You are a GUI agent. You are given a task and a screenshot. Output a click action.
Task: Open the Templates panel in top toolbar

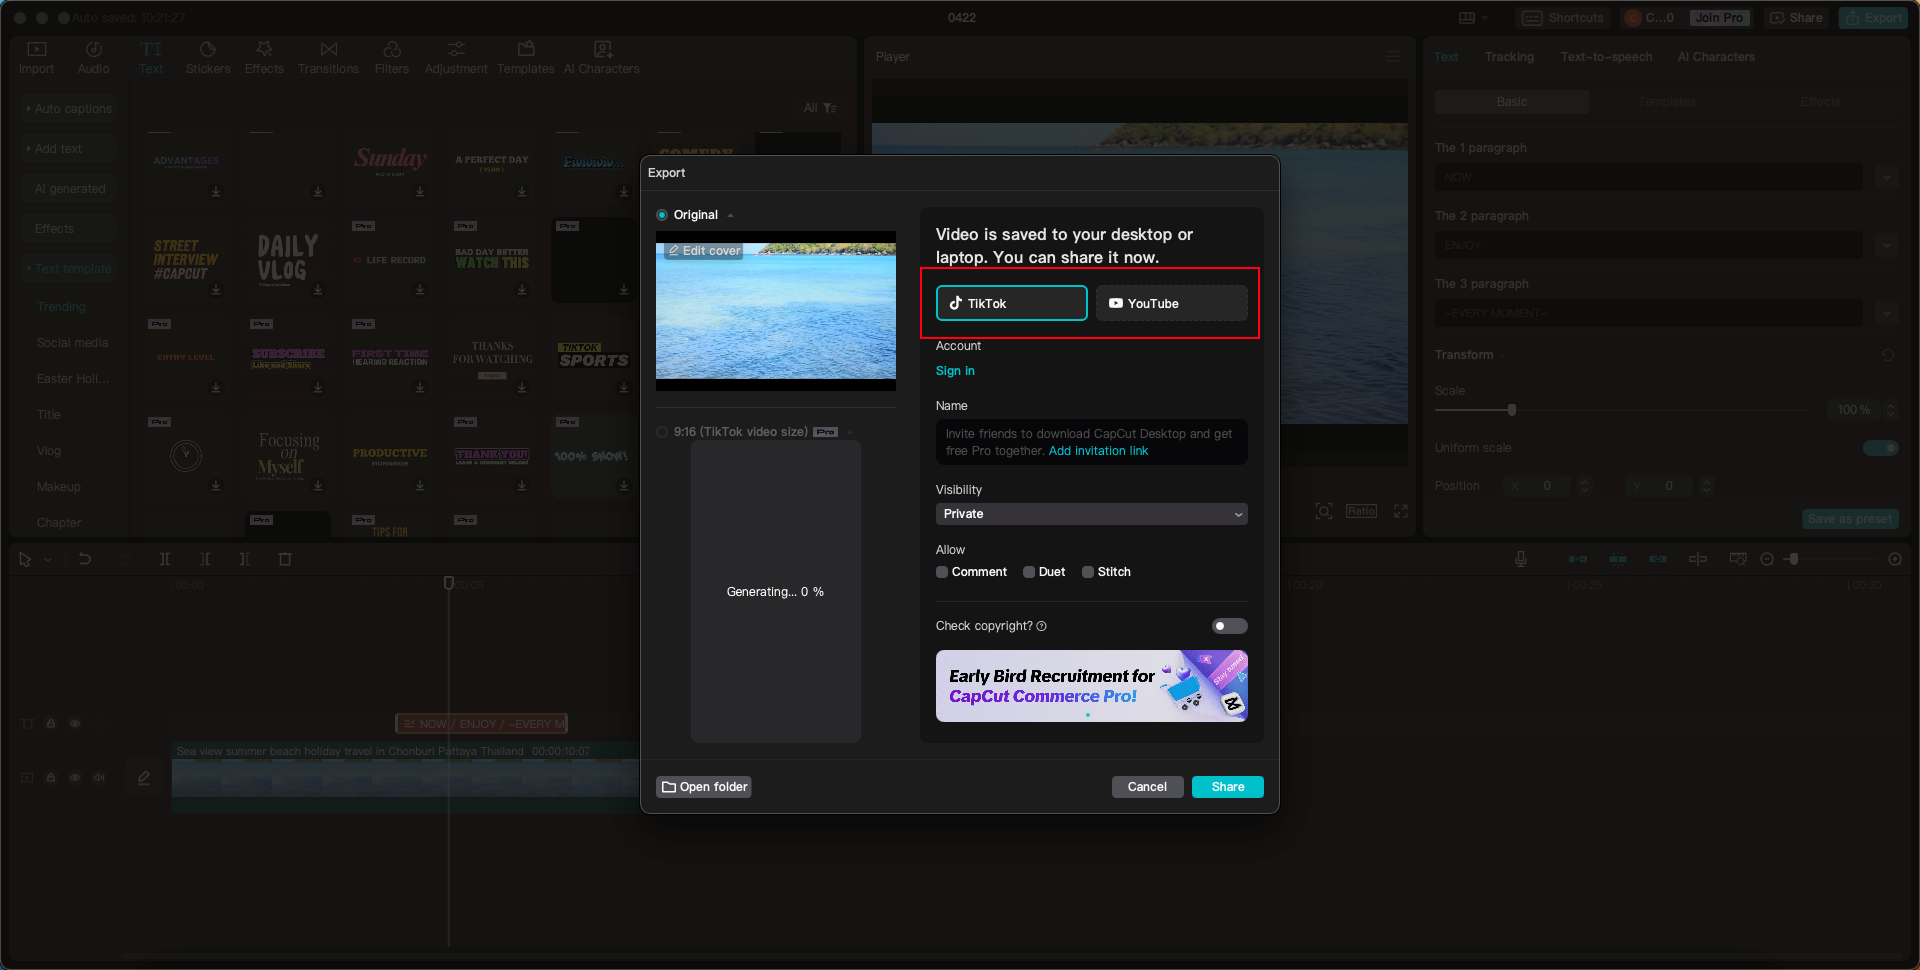point(526,57)
